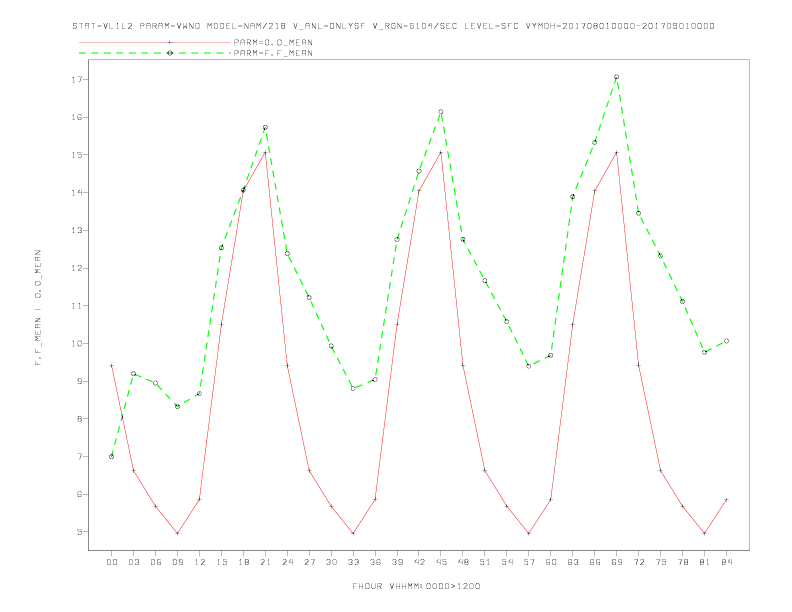Click the x-axis label FHOUR VHHMM:0000>1200
This screenshot has width=792, height=612.
tap(416, 586)
